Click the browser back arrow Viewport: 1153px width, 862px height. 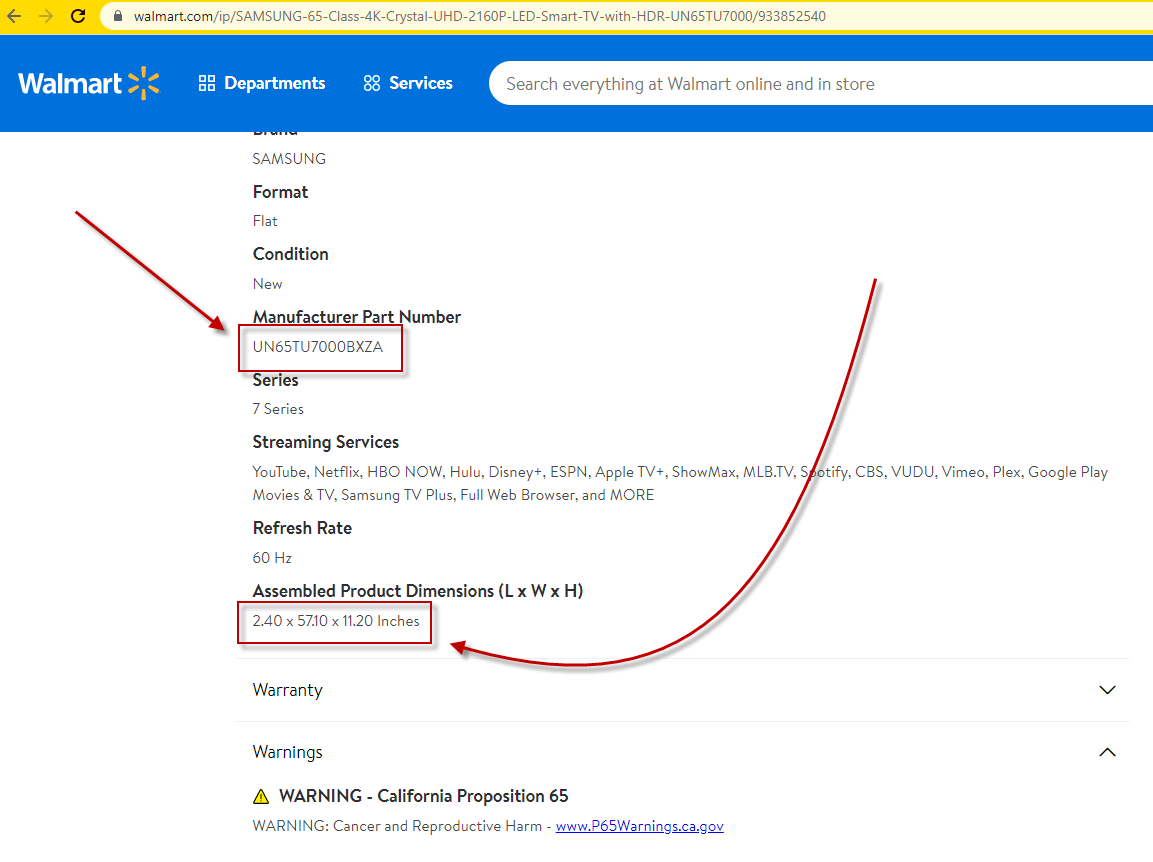click(14, 16)
